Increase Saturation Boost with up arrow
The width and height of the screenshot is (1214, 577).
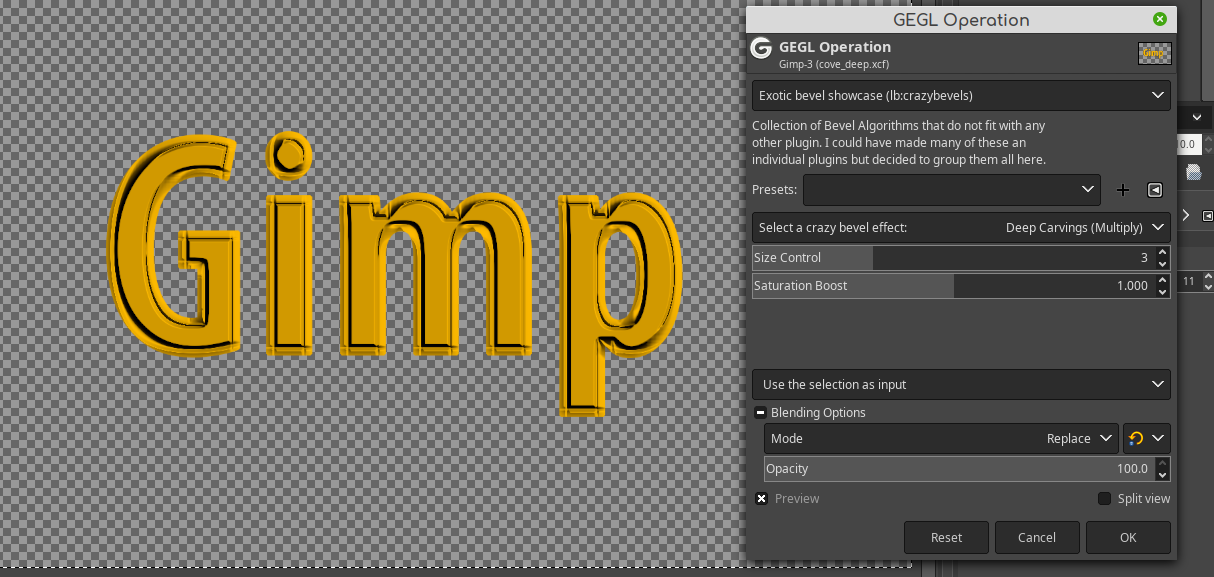1162,280
